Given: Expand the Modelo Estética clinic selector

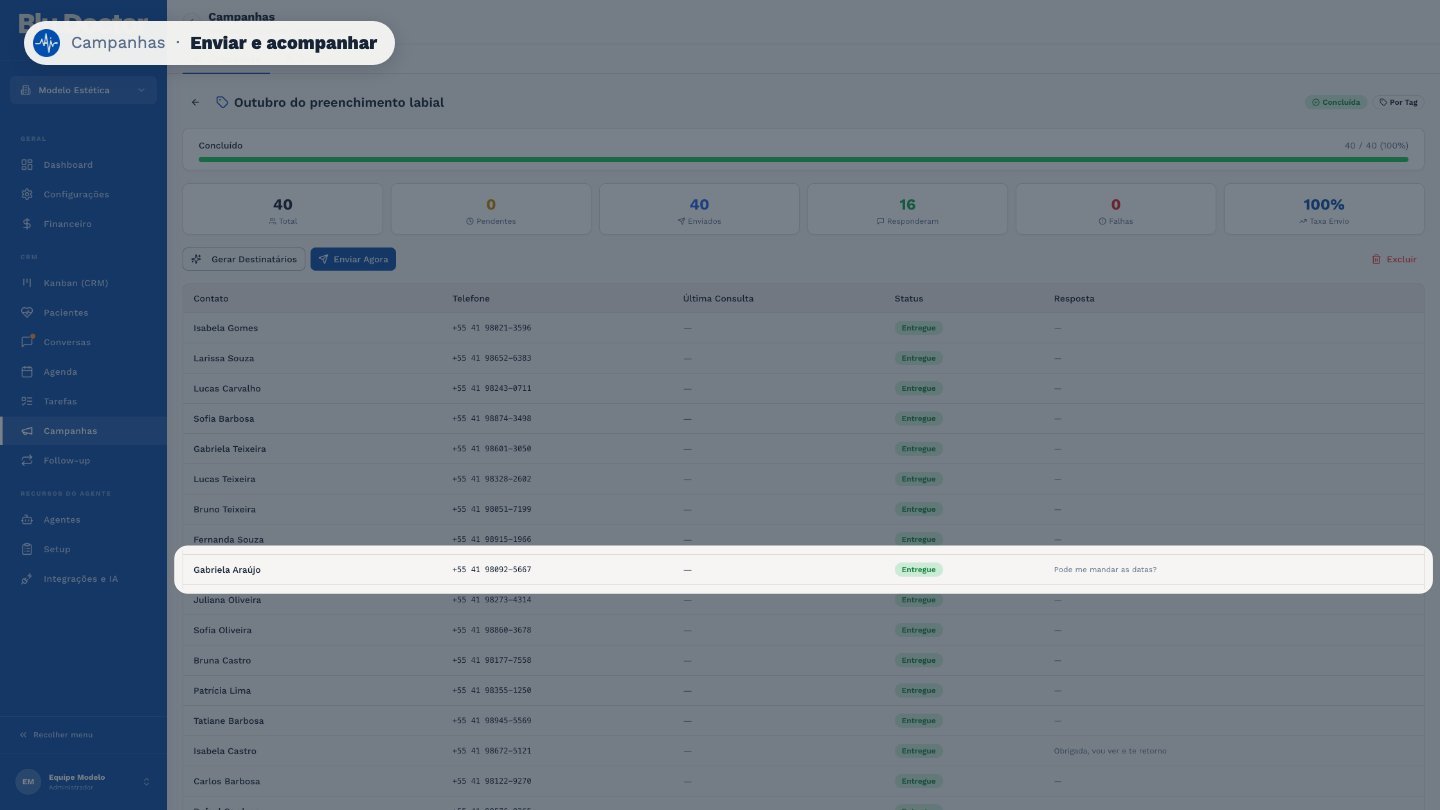Looking at the screenshot, I should [83, 90].
